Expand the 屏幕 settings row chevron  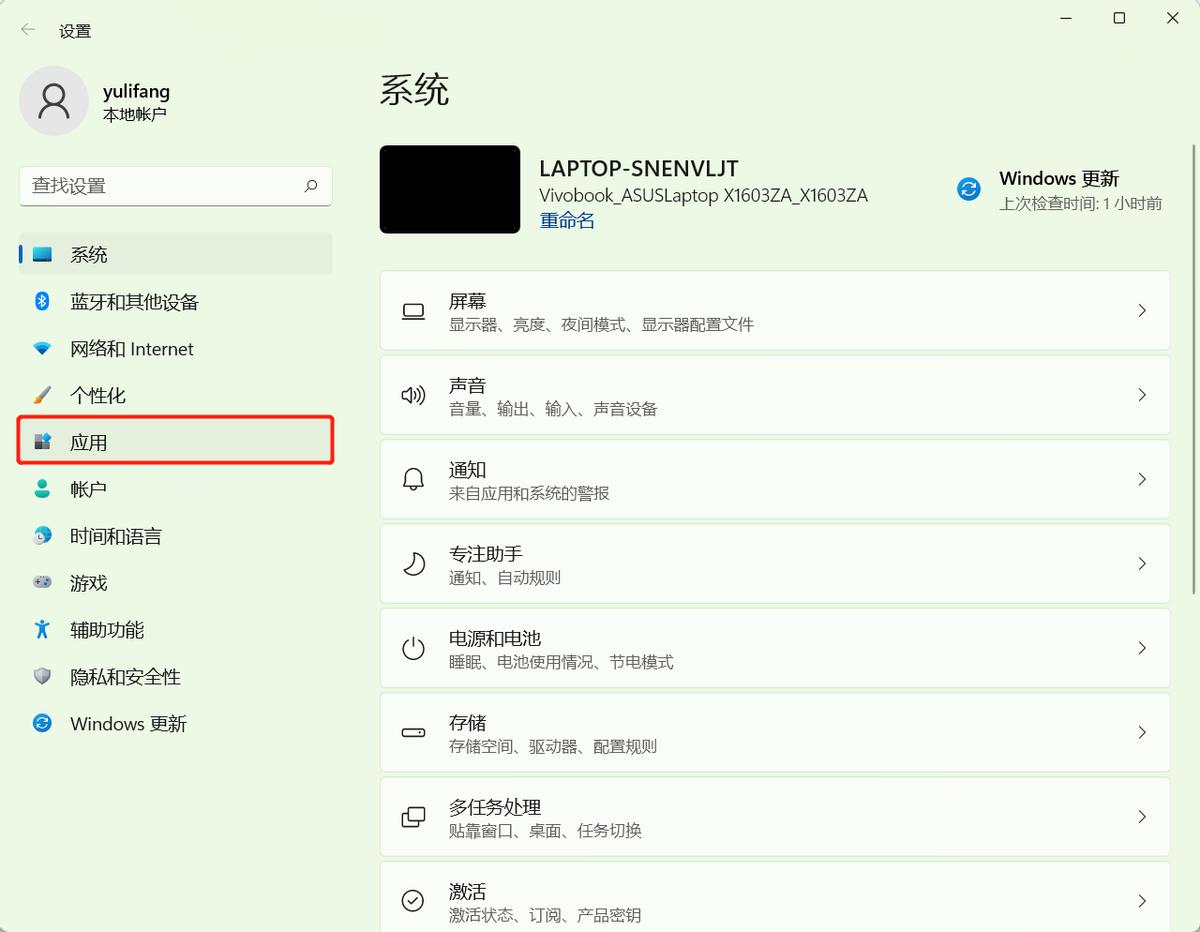coord(1141,310)
